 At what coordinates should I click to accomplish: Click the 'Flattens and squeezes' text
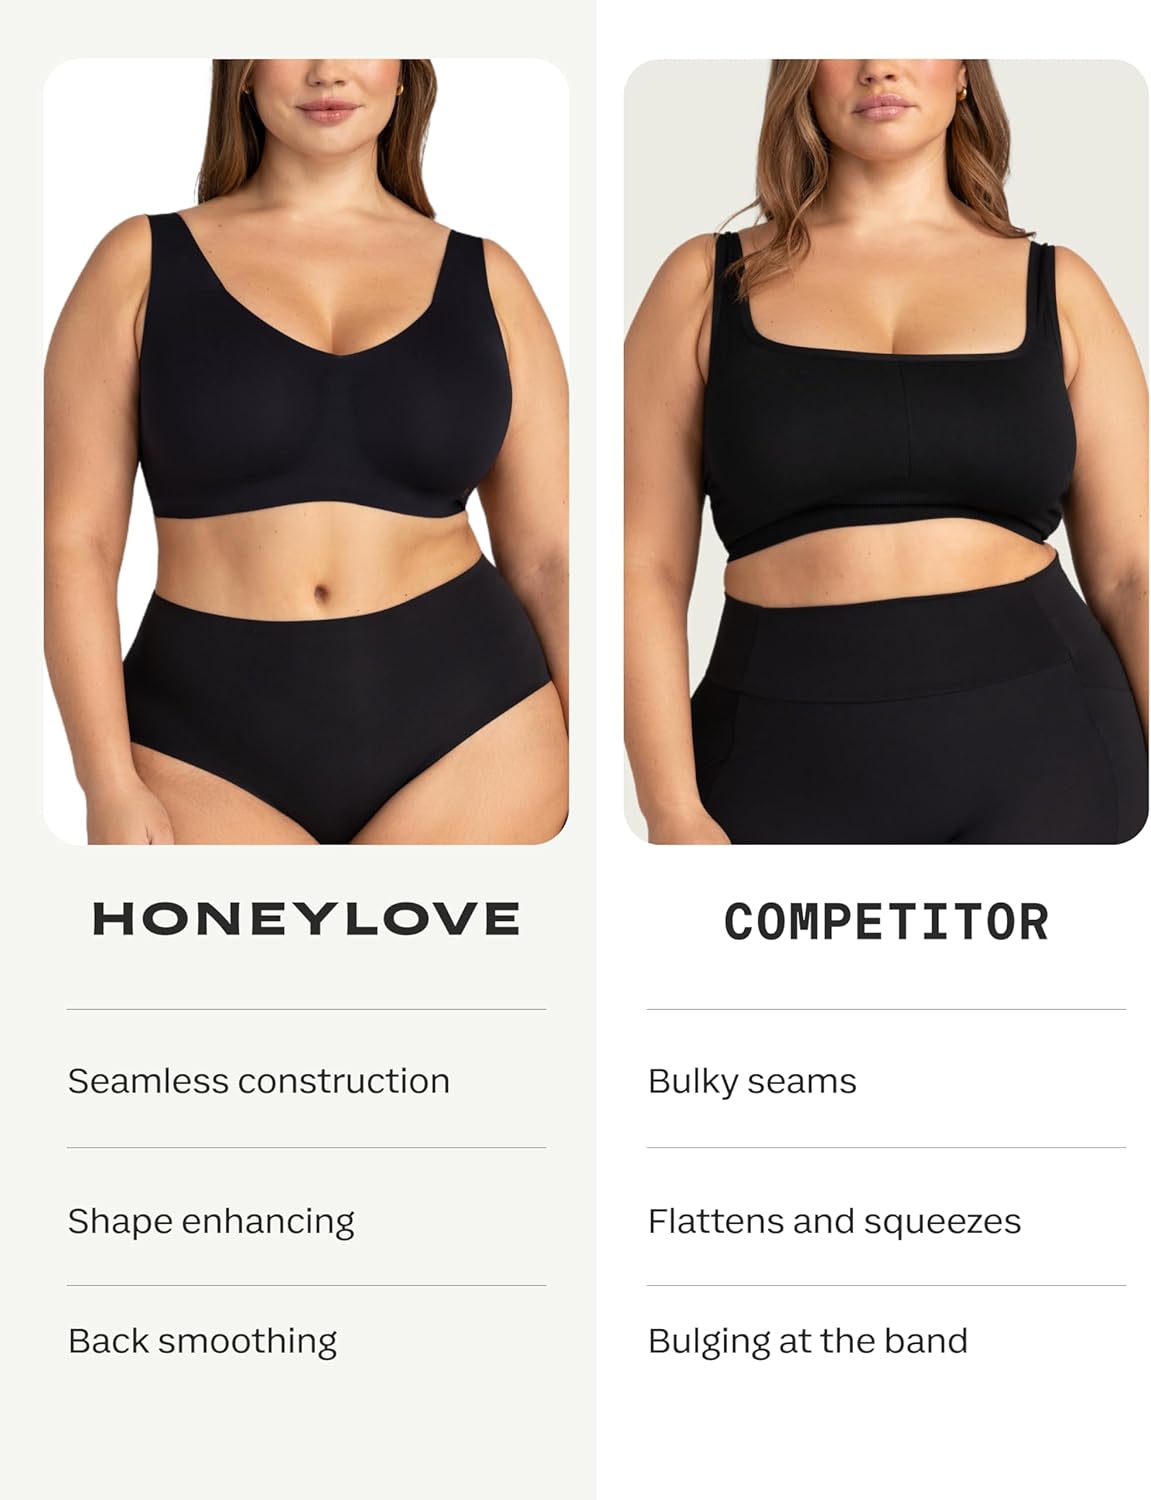[834, 1221]
